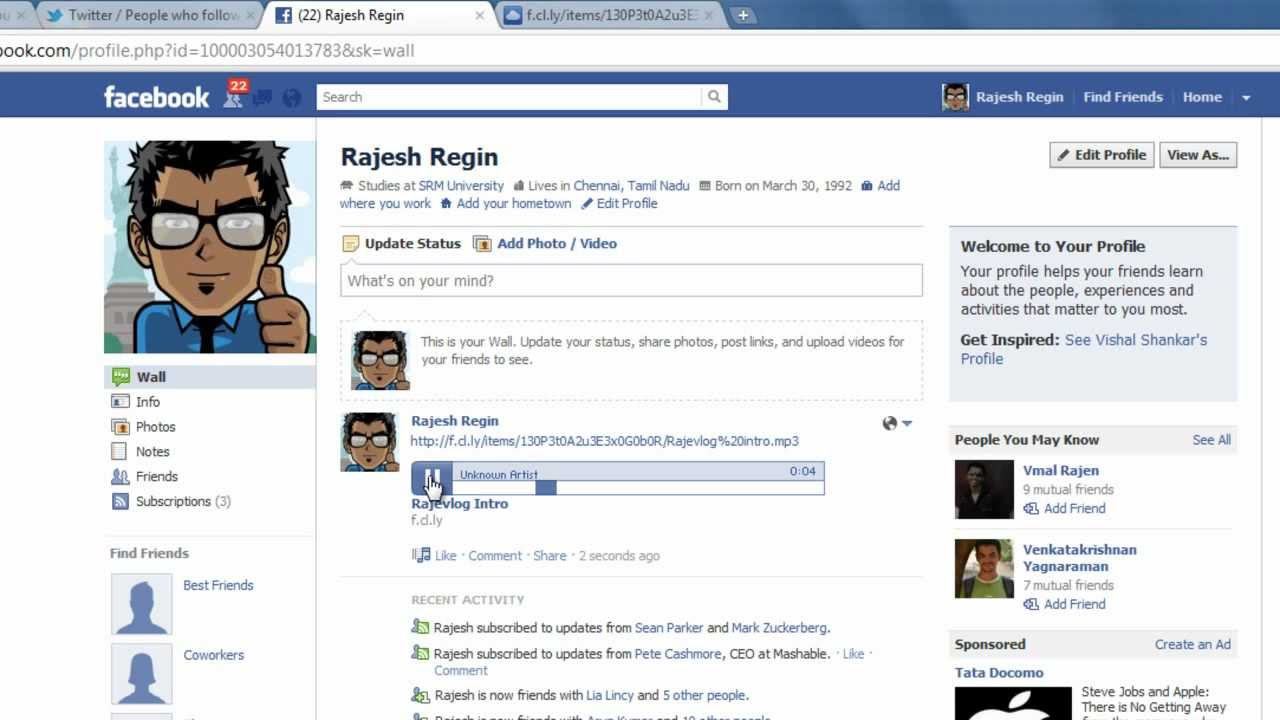1280x720 pixels.
Task: Click the Photos icon in sidebar
Action: point(120,427)
